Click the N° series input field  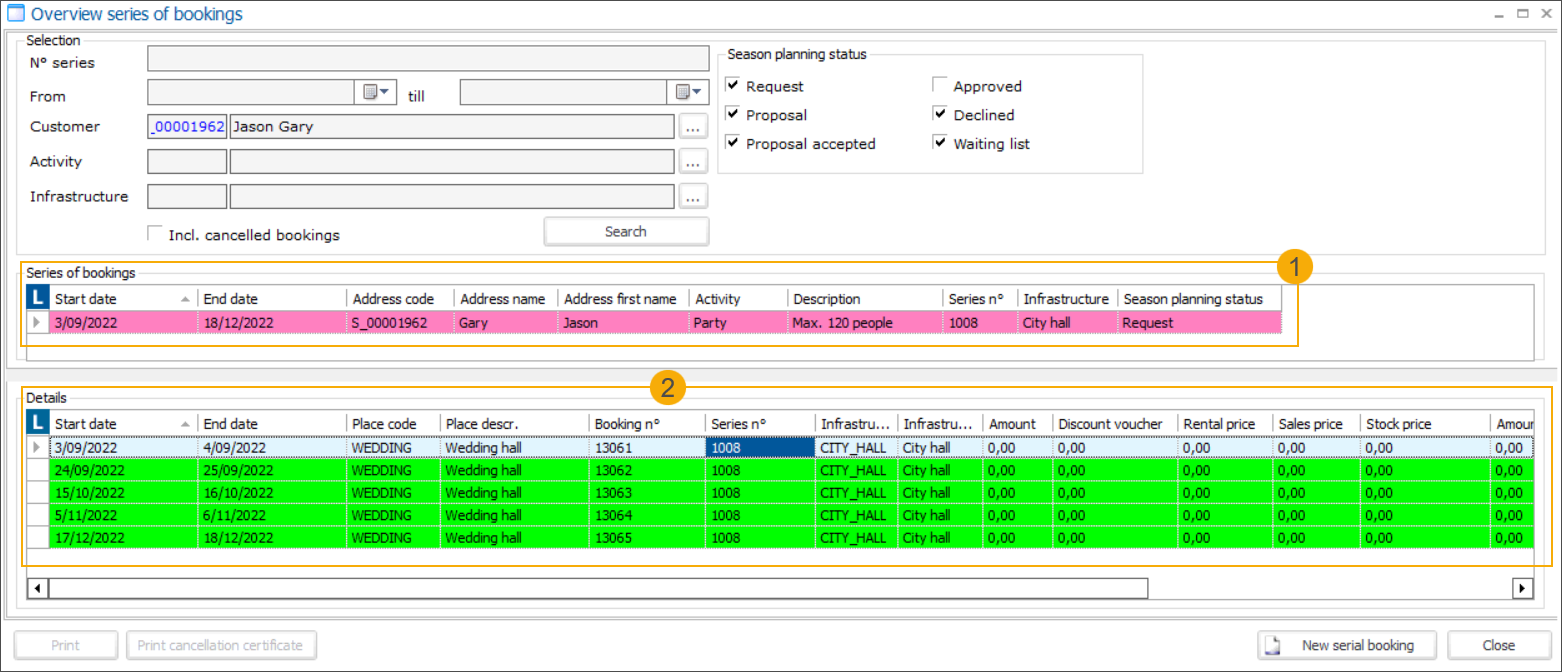(x=428, y=58)
